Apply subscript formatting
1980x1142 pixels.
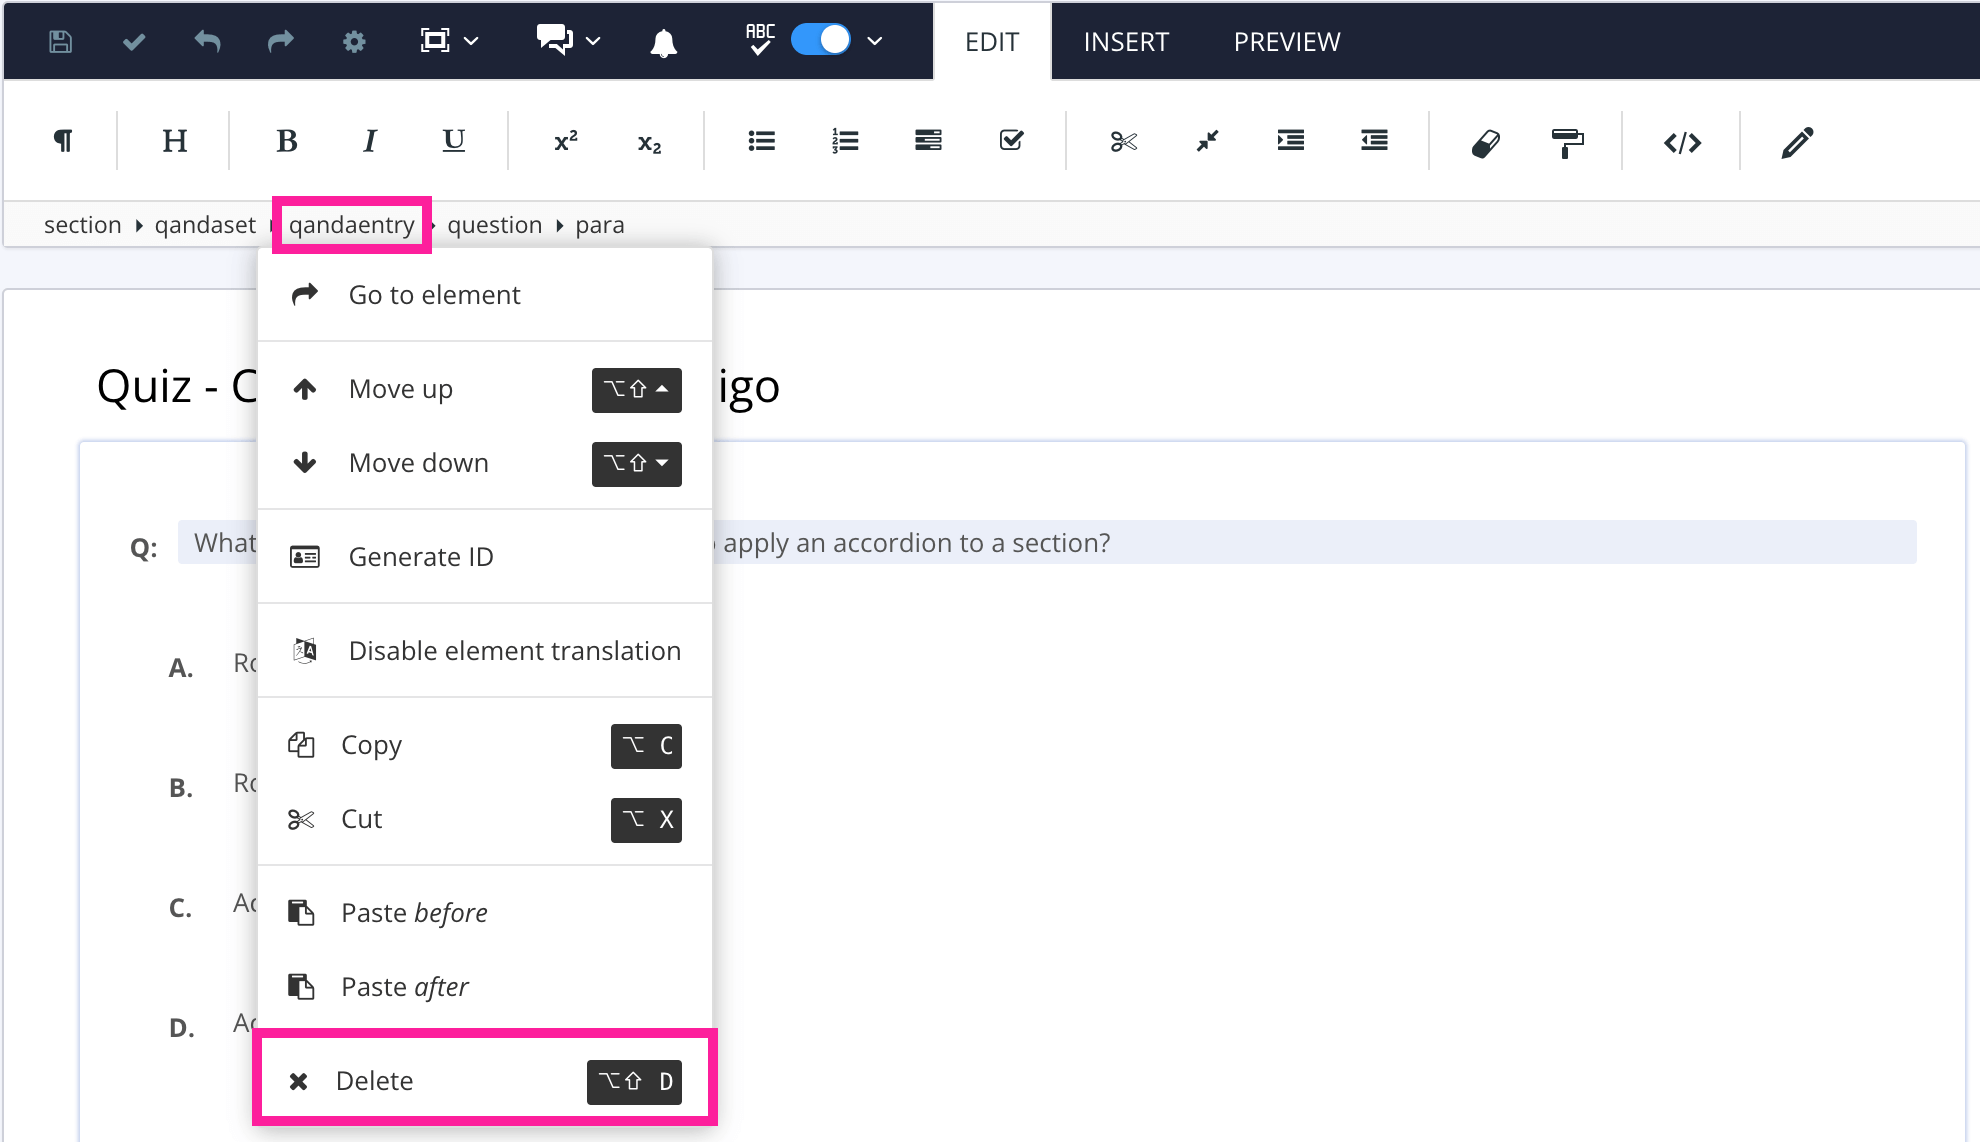click(650, 143)
